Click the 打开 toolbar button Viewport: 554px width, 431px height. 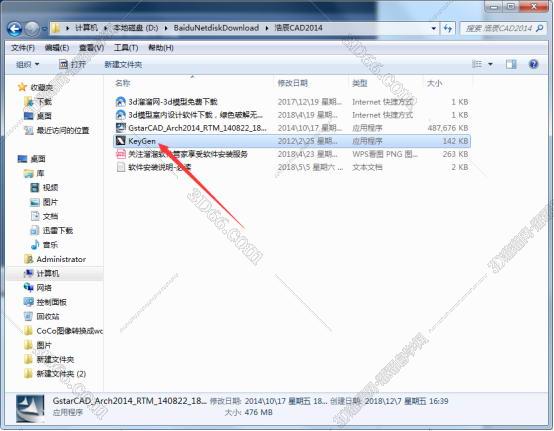(72, 65)
